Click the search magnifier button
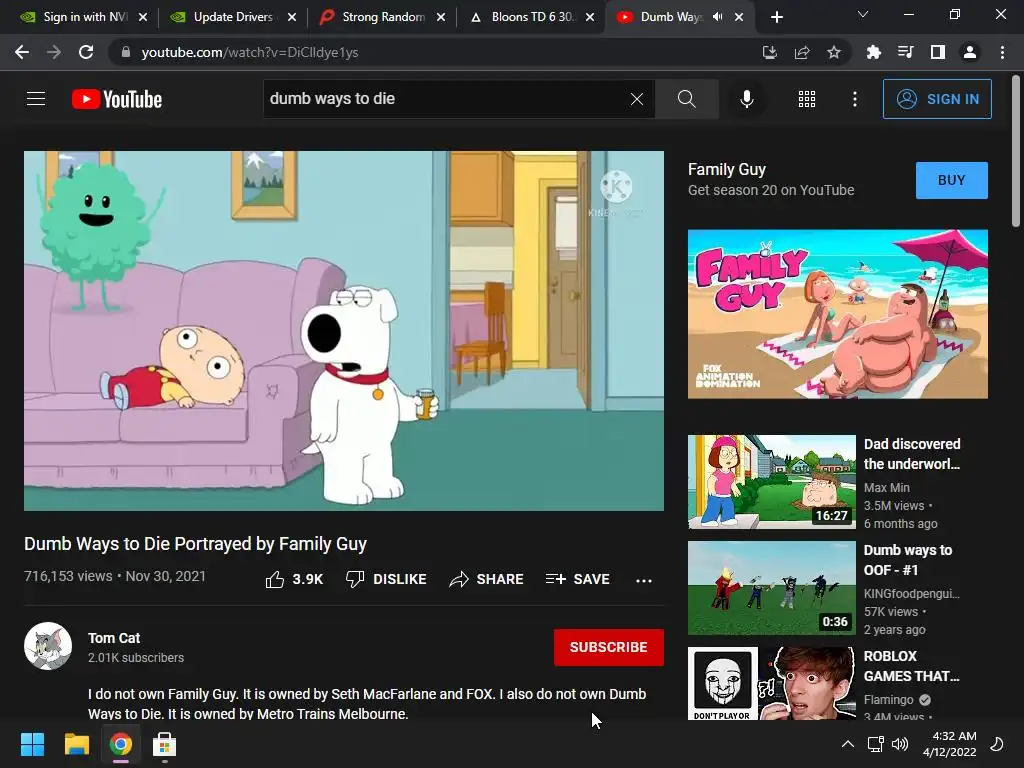Image resolution: width=1024 pixels, height=768 pixels. (686, 99)
